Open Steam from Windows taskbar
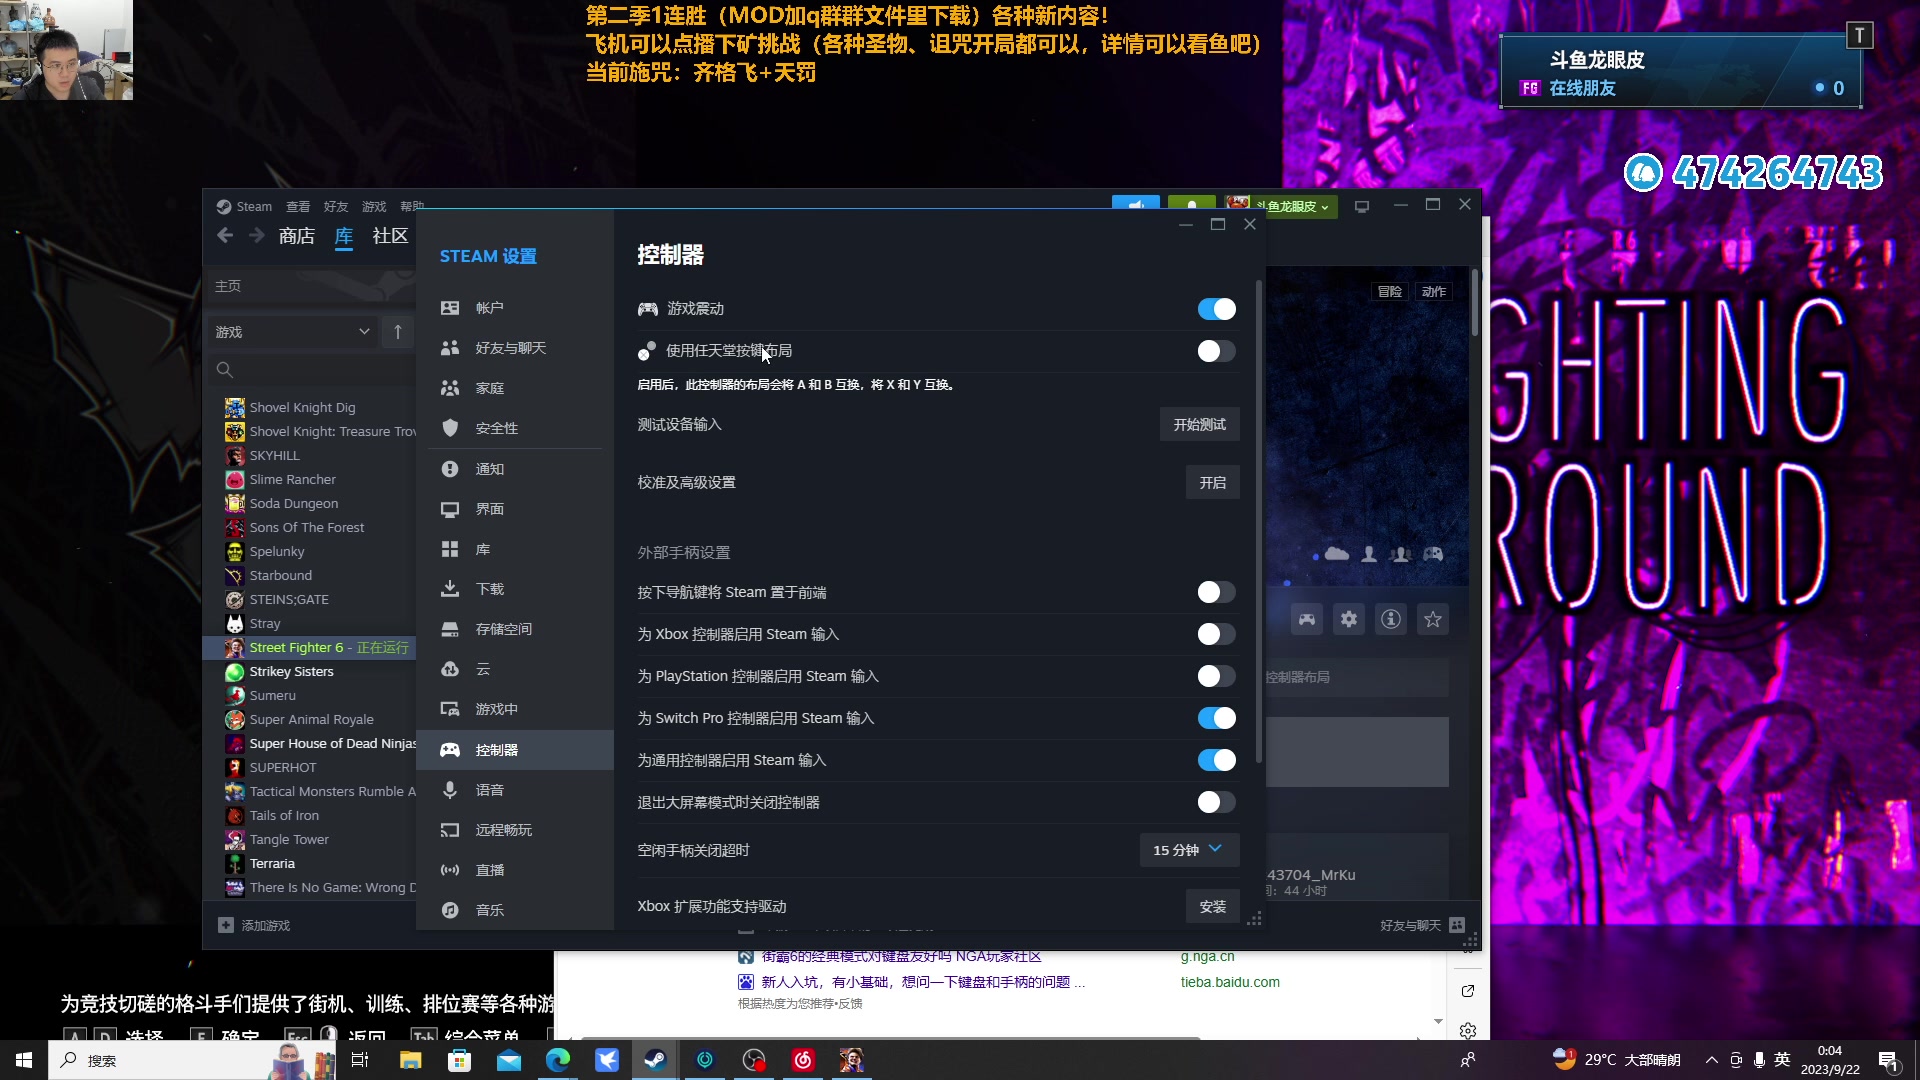This screenshot has width=1920, height=1080. pos(656,1060)
